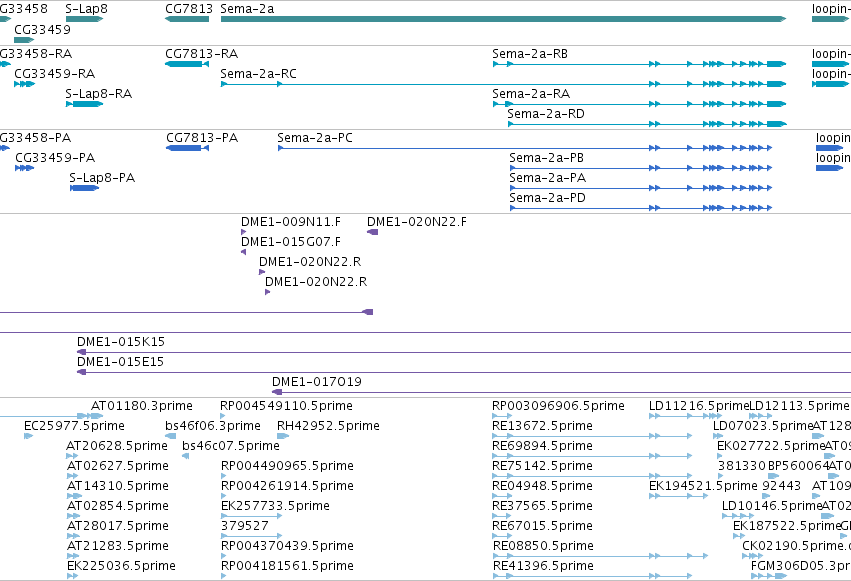Select the S-Lap8-PA protein feature
Image resolution: width=851 pixels, height=581 pixels.
tap(84, 188)
